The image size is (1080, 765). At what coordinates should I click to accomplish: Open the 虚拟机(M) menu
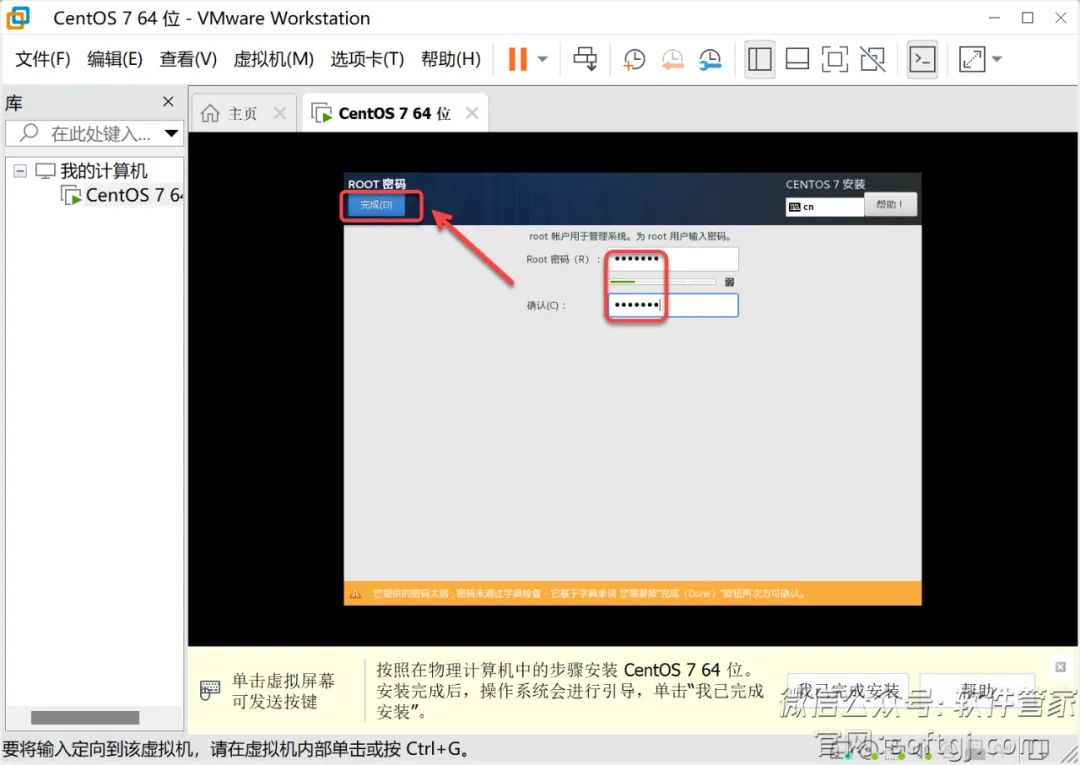[x=273, y=59]
